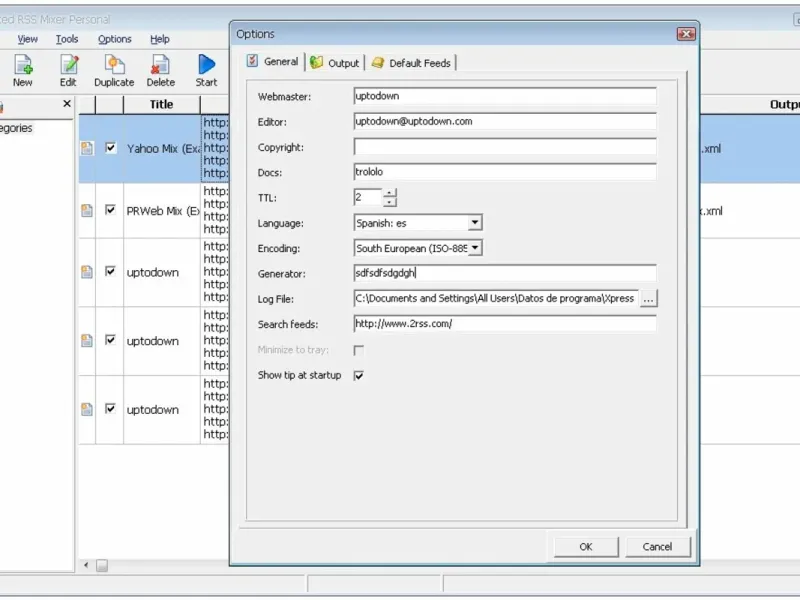
Task: Click the document icon in Yahoo Mix row
Action: pyautogui.click(x=87, y=148)
